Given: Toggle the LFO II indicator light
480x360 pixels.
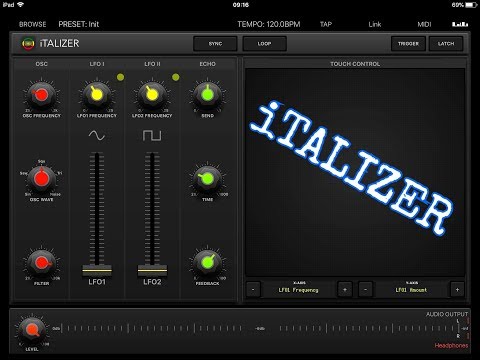Looking at the screenshot, I should [x=176, y=77].
